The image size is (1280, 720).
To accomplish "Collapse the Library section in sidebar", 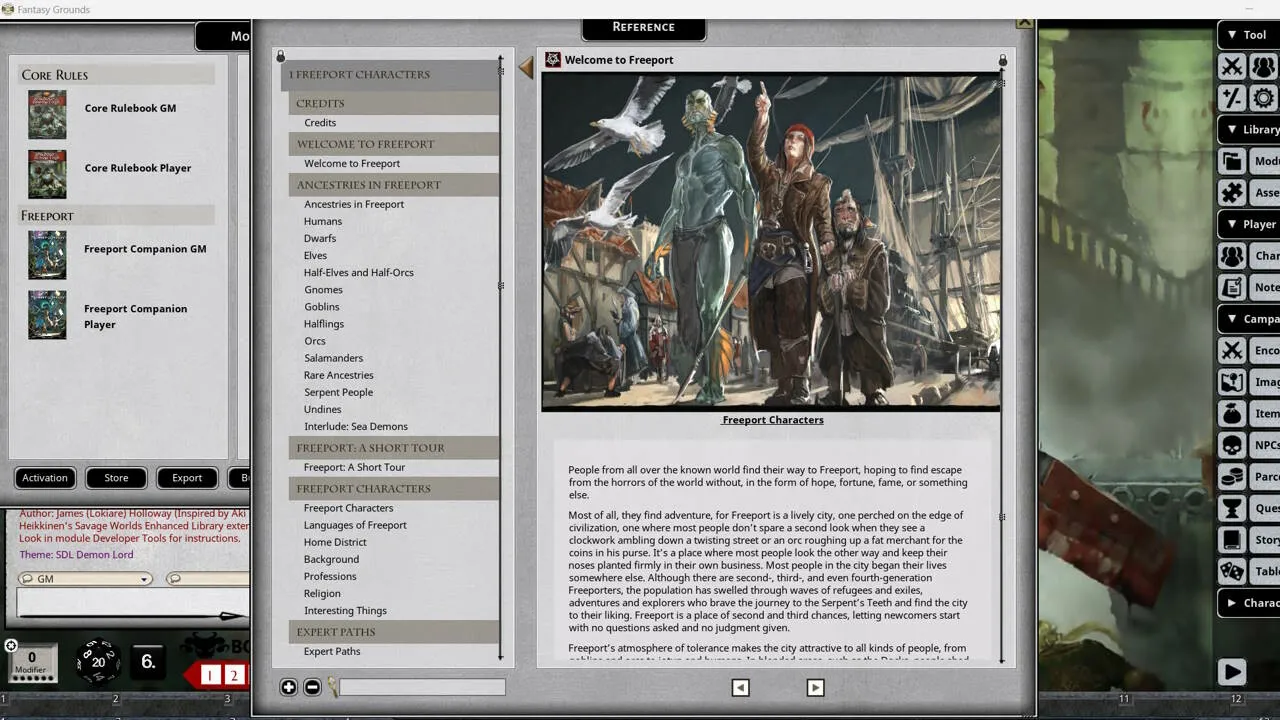I will click(x=1233, y=129).
